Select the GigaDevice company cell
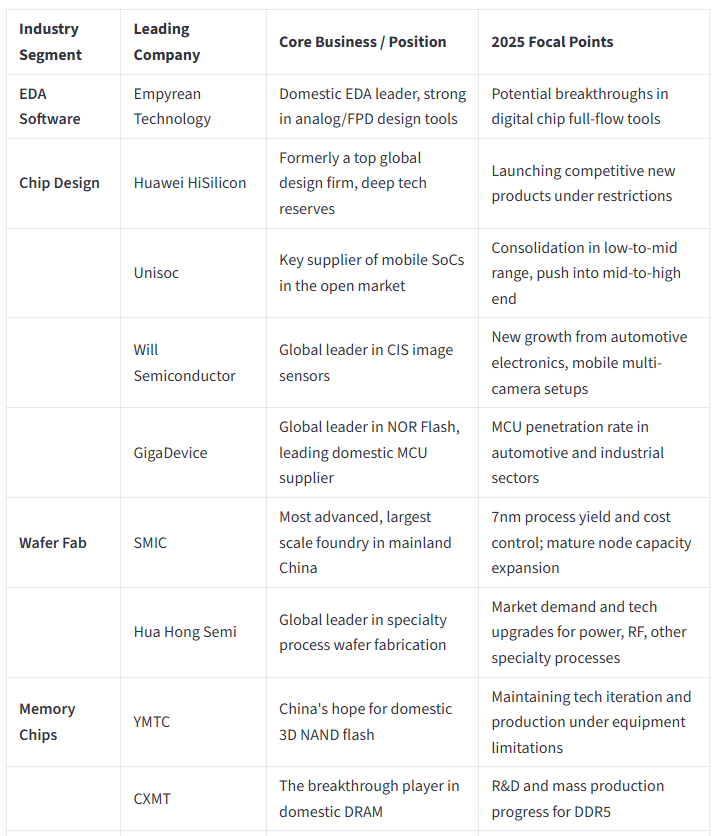The height and width of the screenshot is (836, 713). coord(170,453)
